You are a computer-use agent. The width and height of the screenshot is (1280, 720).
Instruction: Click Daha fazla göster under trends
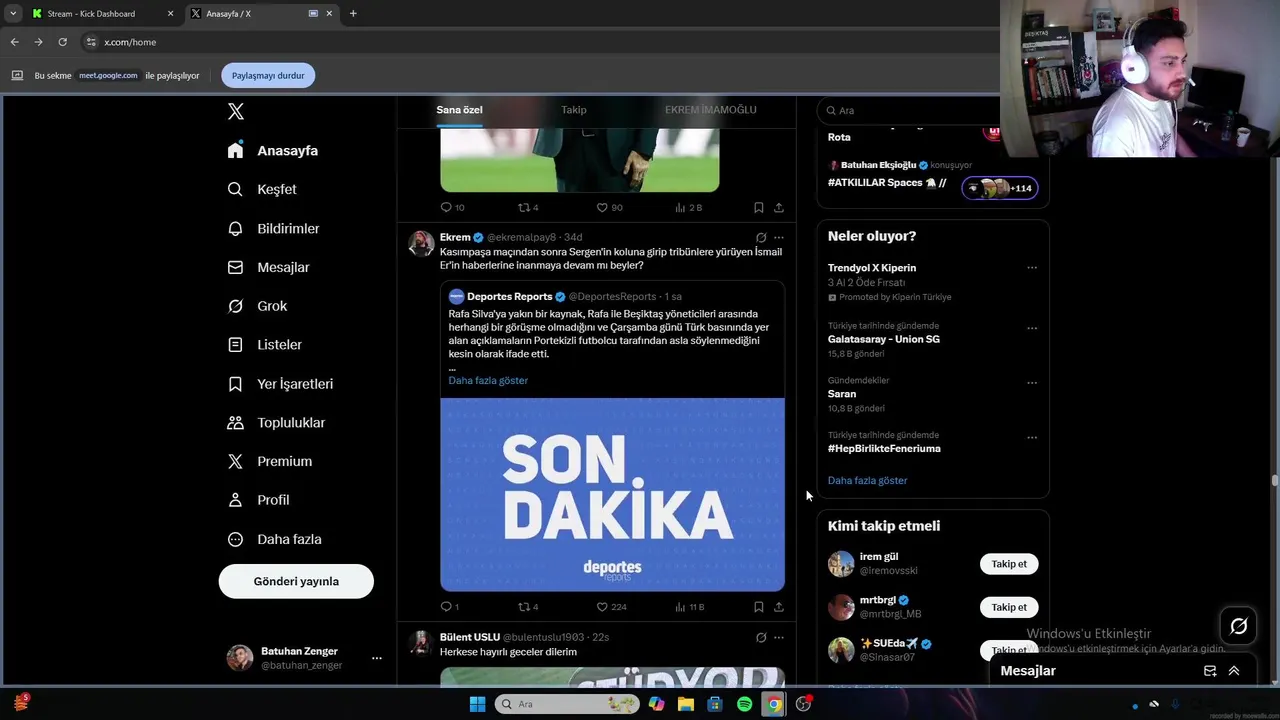tap(867, 480)
